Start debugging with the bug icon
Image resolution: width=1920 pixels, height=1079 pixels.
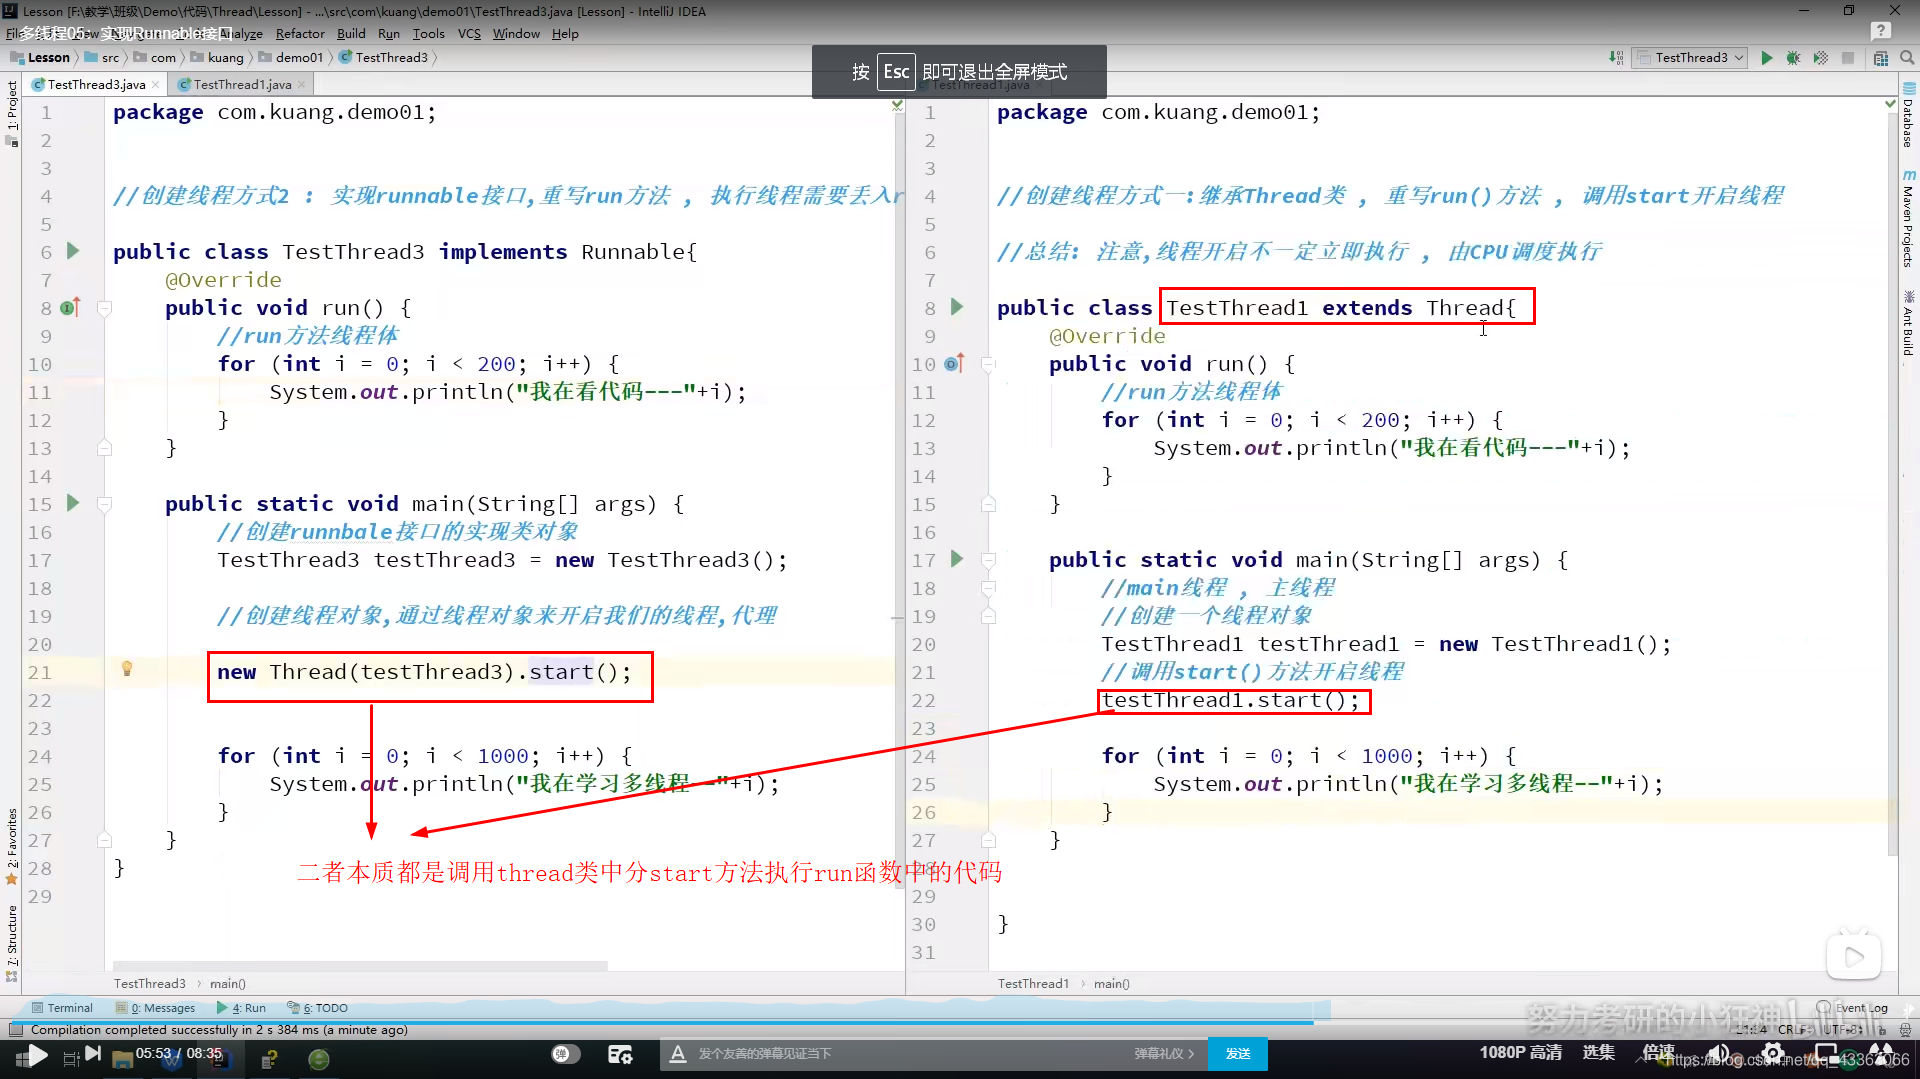click(x=1793, y=58)
